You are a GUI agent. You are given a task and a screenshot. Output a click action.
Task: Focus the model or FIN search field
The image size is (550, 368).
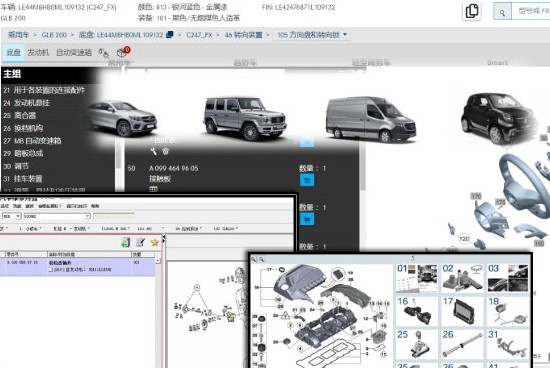coord(531,11)
